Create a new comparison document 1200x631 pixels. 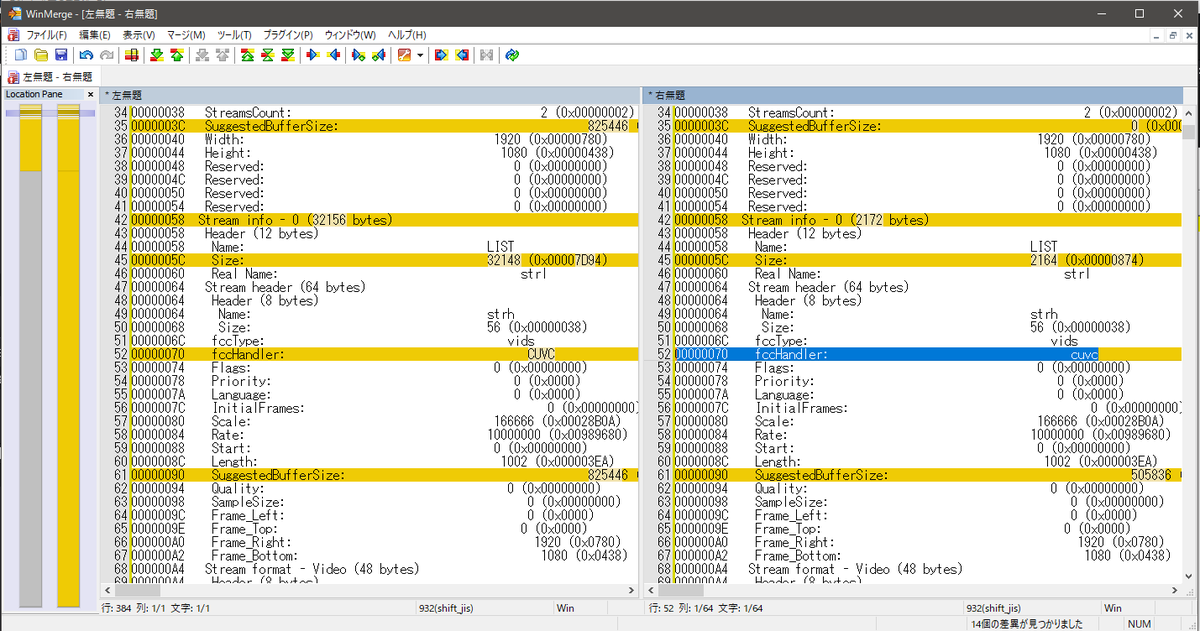point(20,54)
